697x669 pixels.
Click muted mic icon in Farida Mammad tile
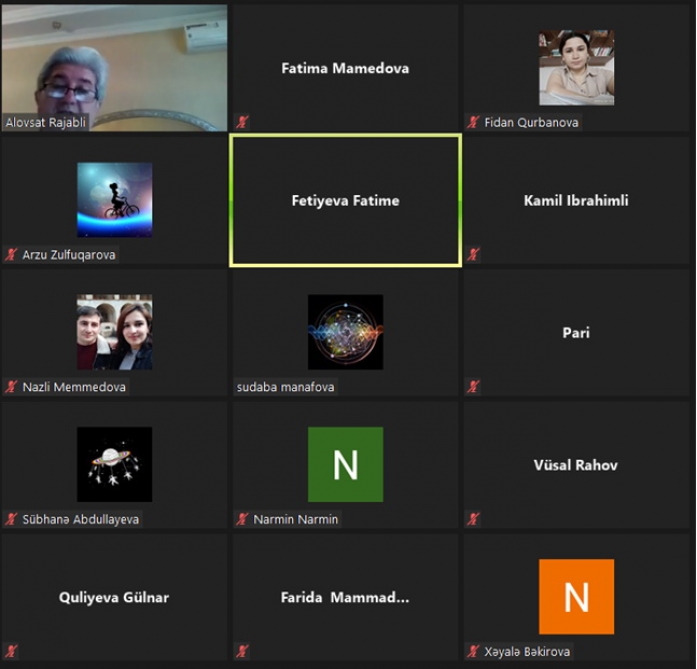242,651
